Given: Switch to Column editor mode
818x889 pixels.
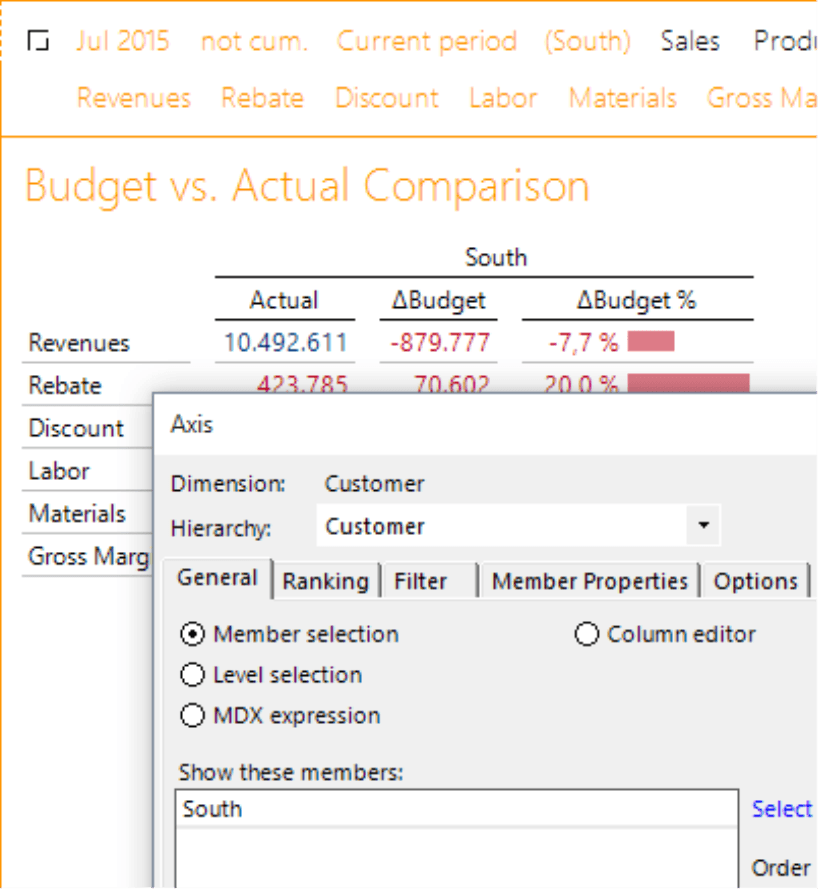Looking at the screenshot, I should point(587,634).
